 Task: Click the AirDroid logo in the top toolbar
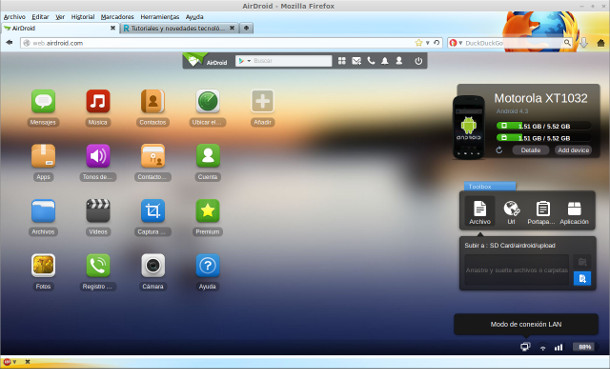click(x=206, y=61)
